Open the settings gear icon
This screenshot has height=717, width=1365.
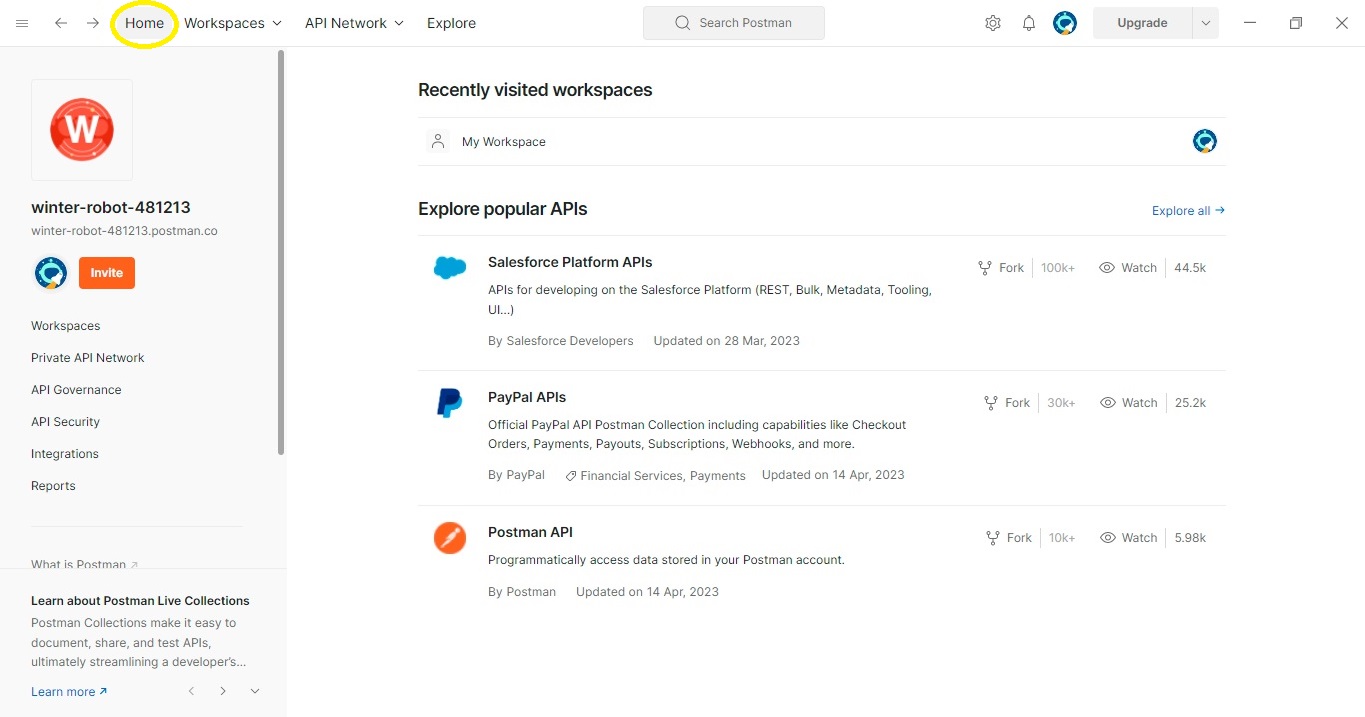coord(992,23)
